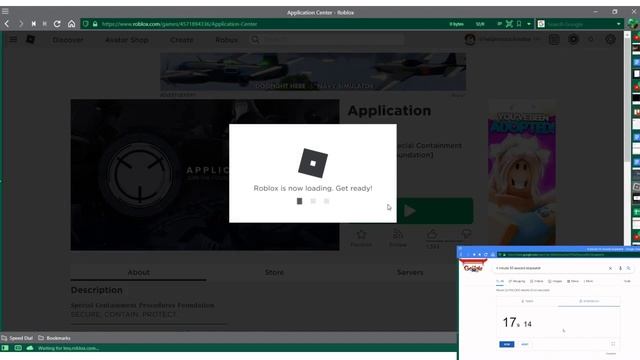This screenshot has width=640, height=360.
Task: Open Avatar Shop in Roblox header
Action: (127, 40)
